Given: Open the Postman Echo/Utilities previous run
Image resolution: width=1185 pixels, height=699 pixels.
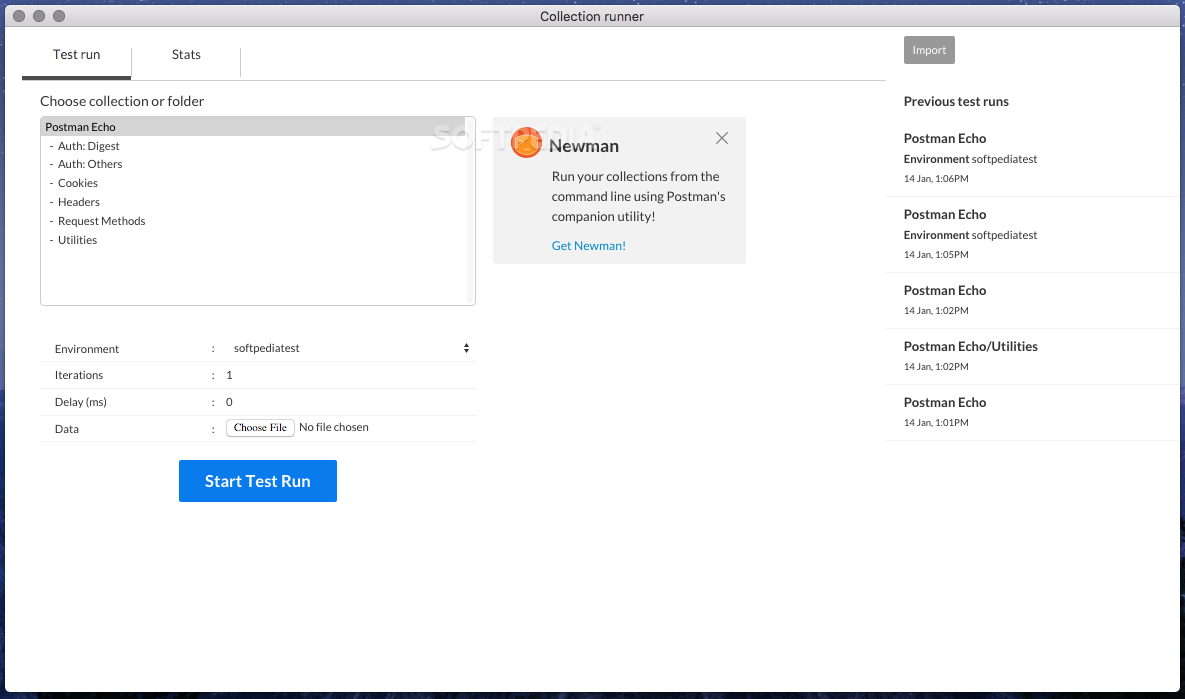Looking at the screenshot, I should (1032, 356).
